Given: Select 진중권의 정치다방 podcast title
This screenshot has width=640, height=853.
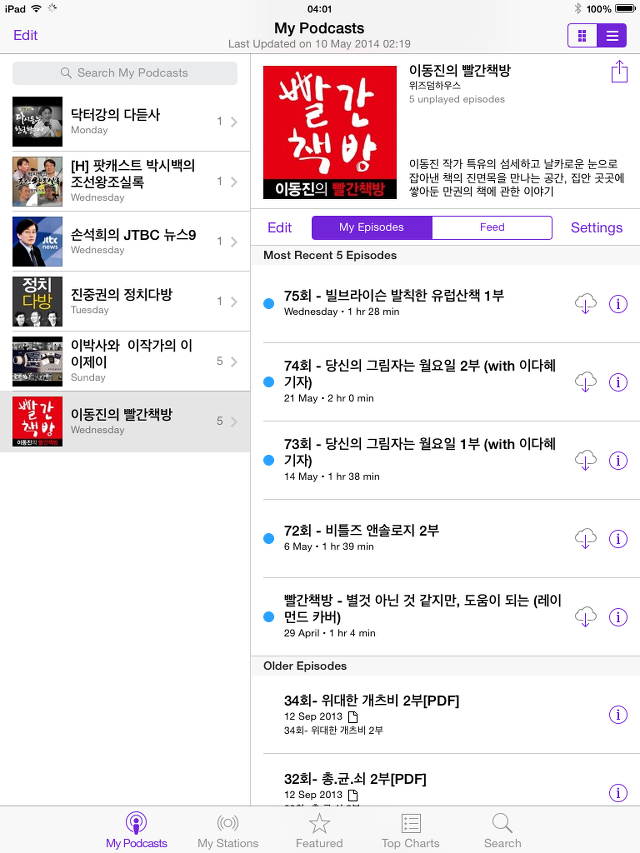Looking at the screenshot, I should point(121,294).
